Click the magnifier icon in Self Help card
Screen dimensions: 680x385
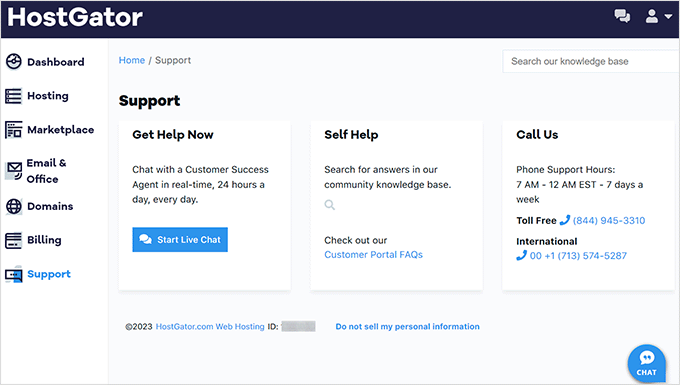click(x=330, y=205)
